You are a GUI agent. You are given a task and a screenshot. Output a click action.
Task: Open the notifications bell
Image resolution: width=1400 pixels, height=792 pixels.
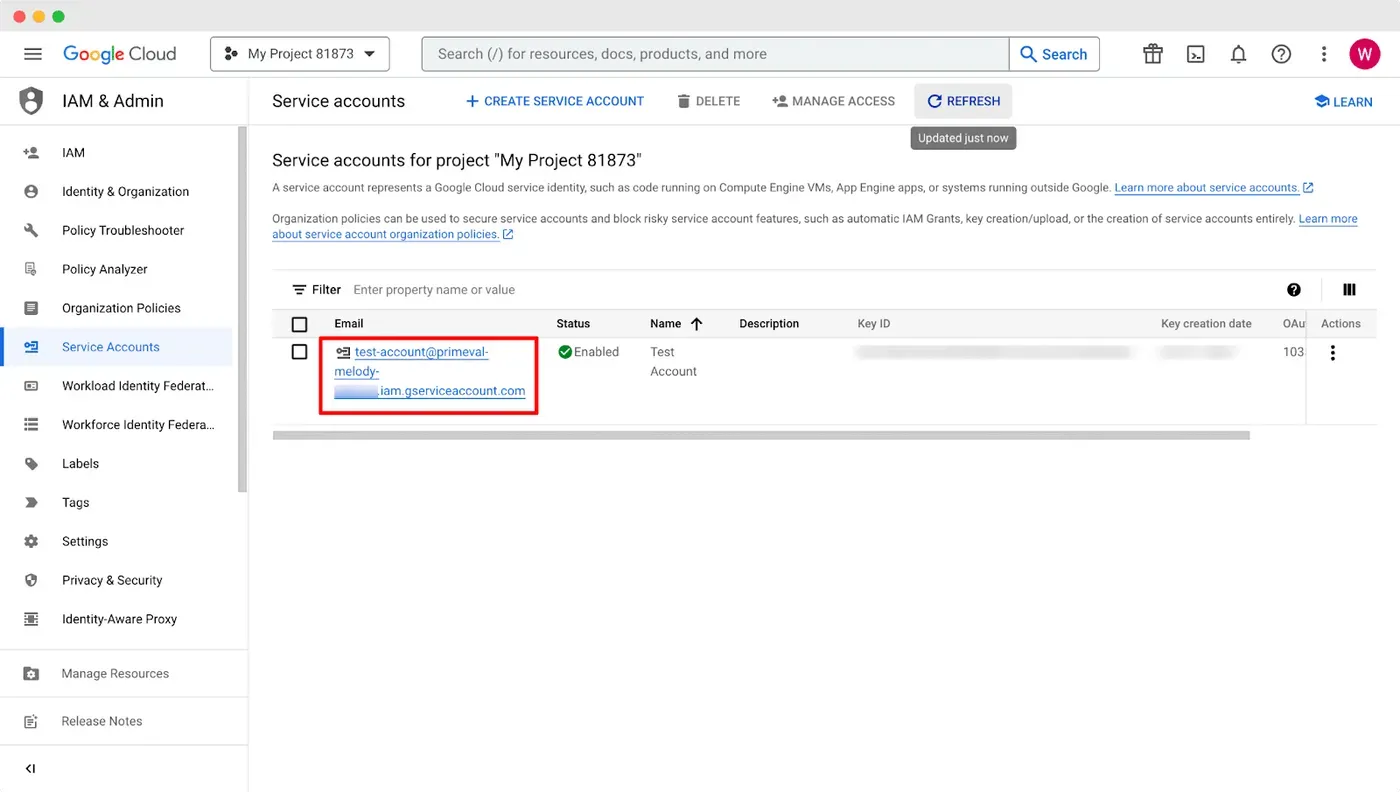pyautogui.click(x=1238, y=54)
